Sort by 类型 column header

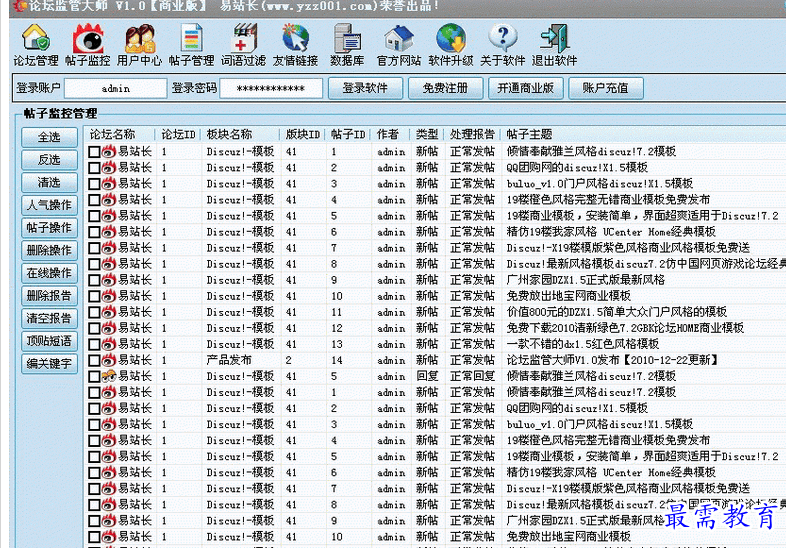427,134
